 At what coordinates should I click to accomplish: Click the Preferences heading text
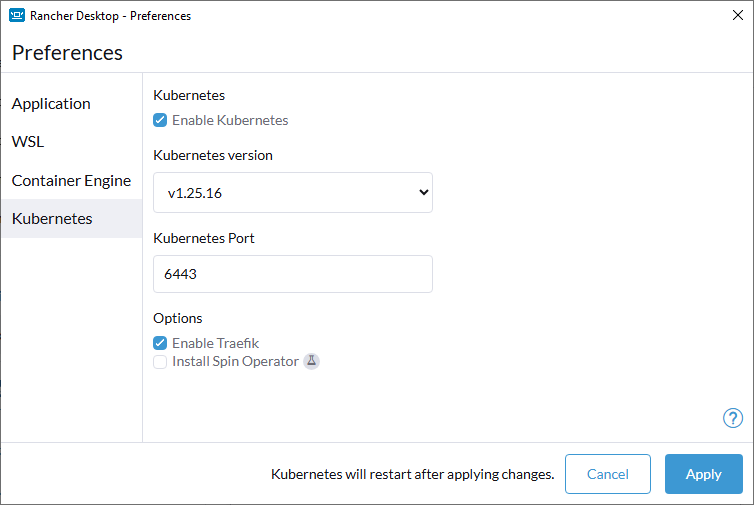[67, 52]
